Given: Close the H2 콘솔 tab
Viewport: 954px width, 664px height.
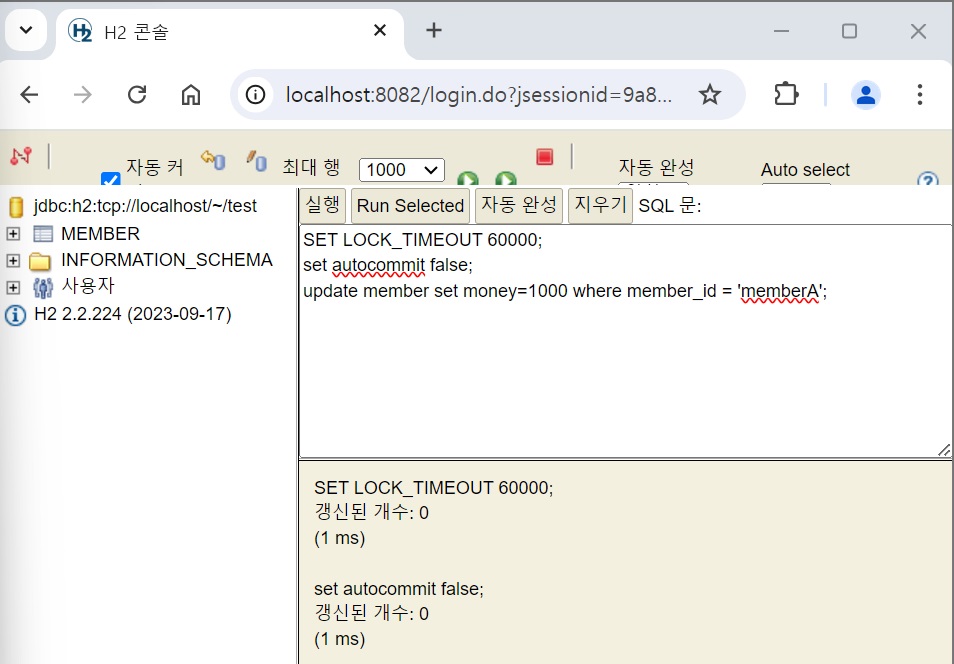Looking at the screenshot, I should click(x=380, y=30).
